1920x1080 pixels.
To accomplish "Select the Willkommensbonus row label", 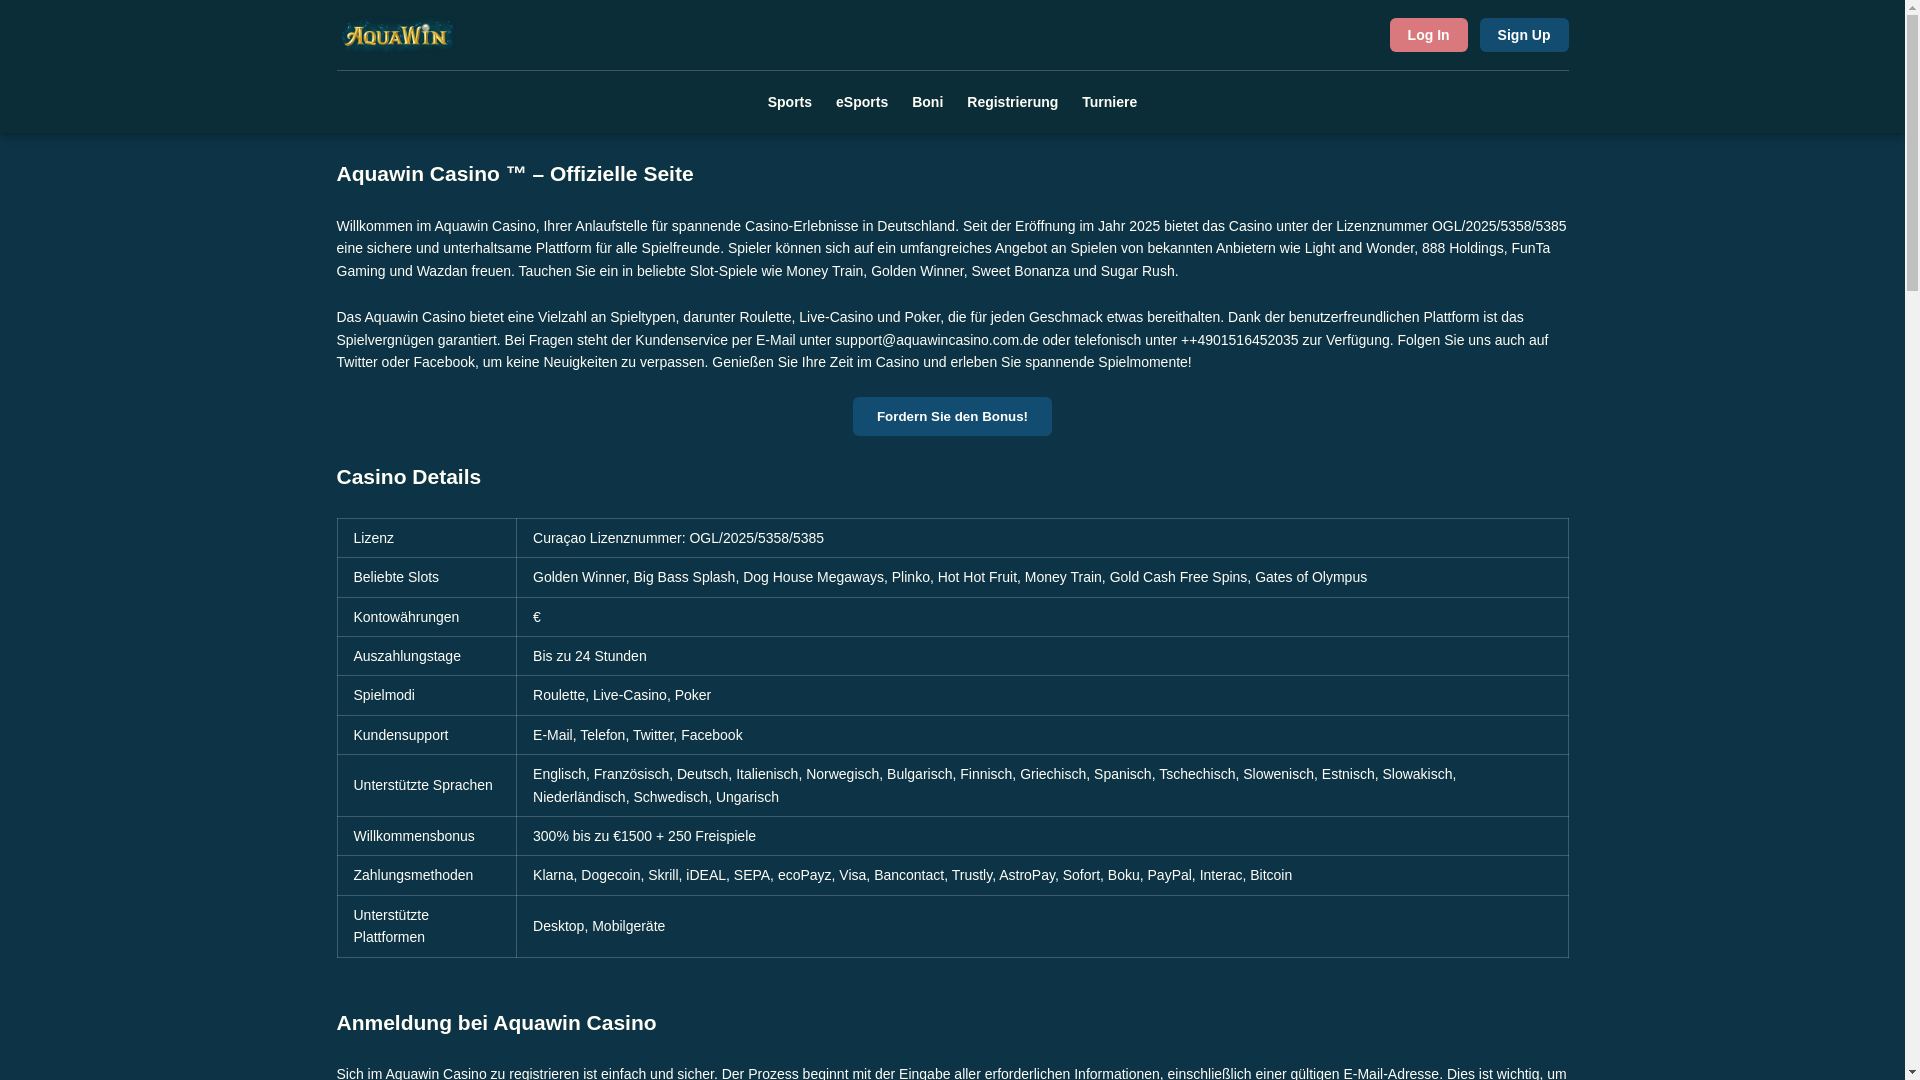I will (427, 836).
